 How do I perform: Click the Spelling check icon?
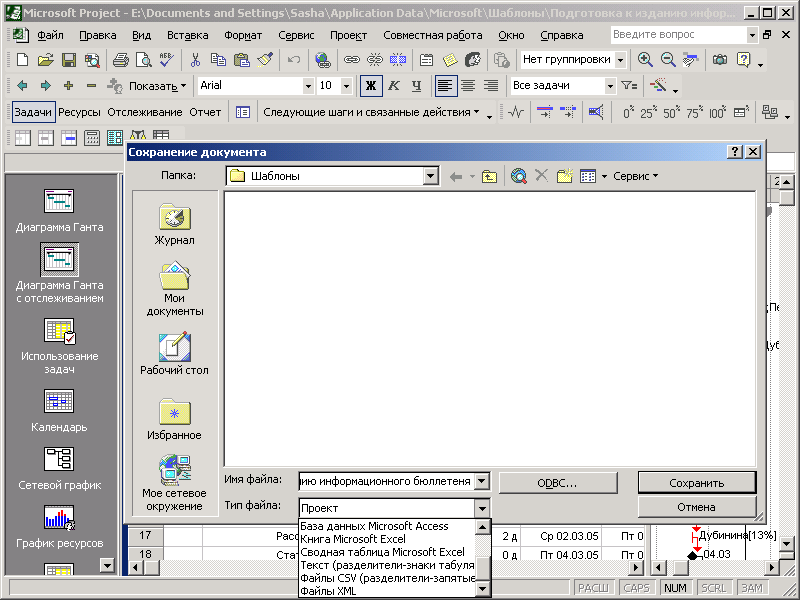click(166, 60)
